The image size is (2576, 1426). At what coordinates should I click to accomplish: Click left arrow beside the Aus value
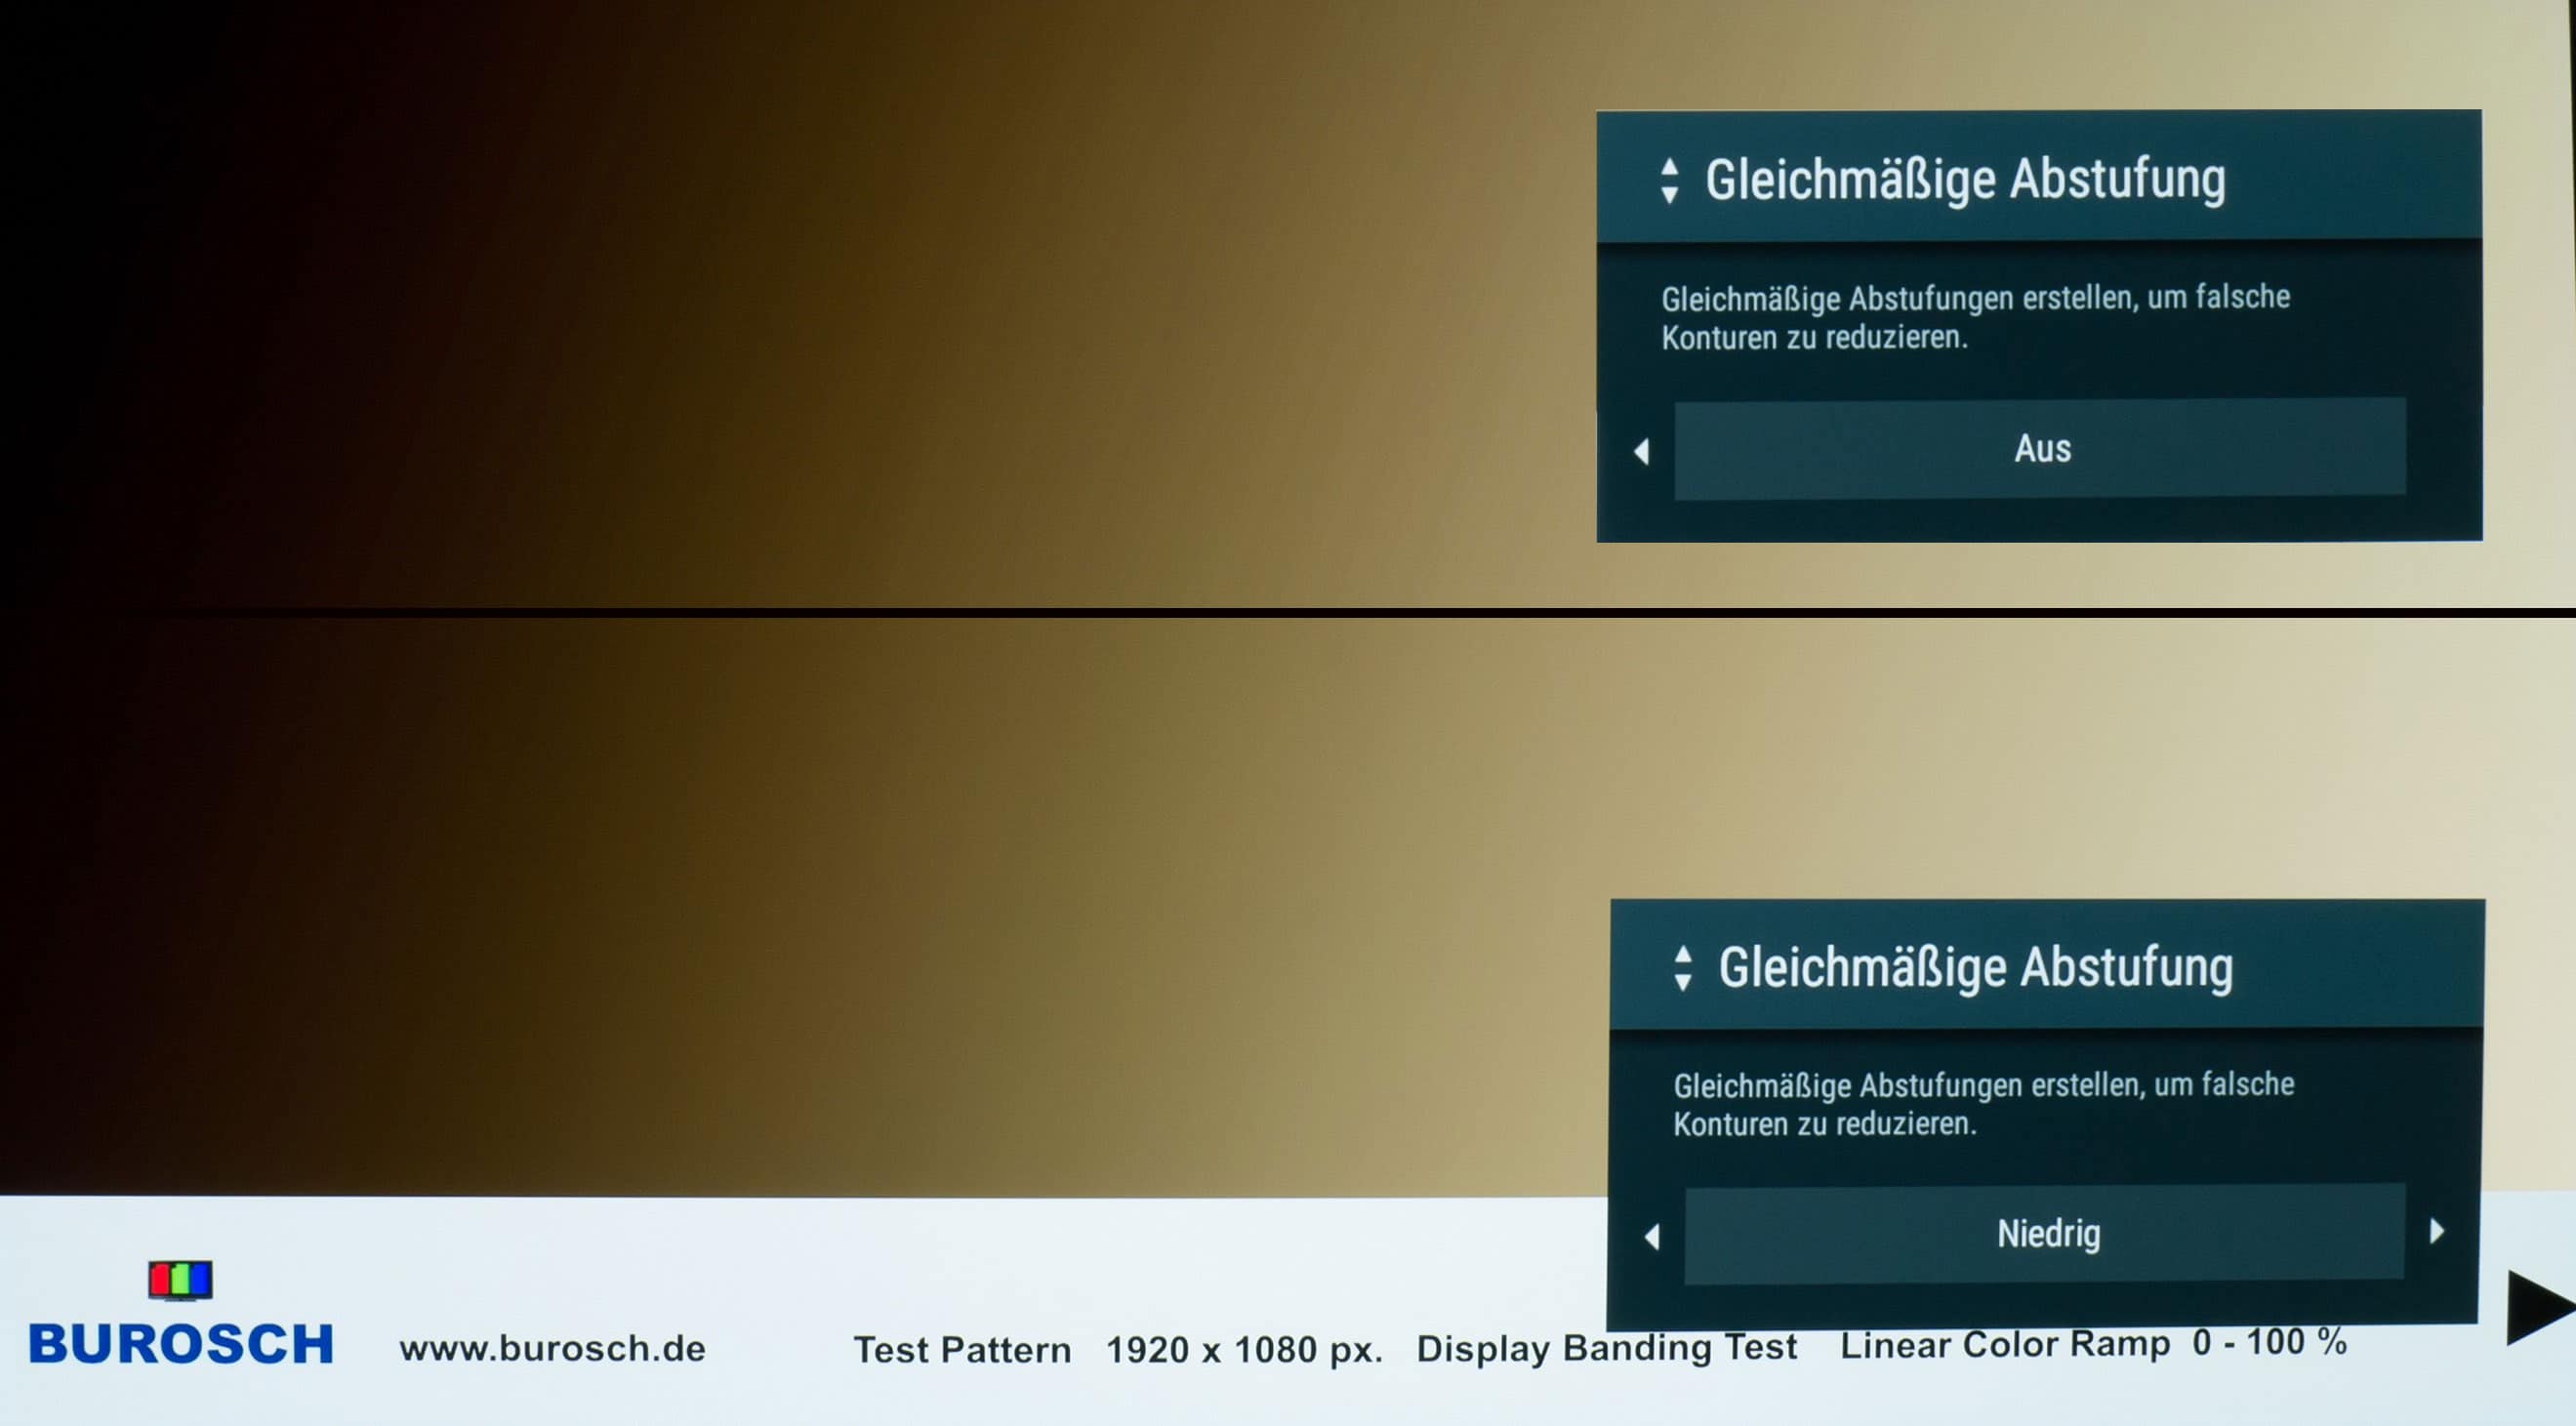(1641, 451)
